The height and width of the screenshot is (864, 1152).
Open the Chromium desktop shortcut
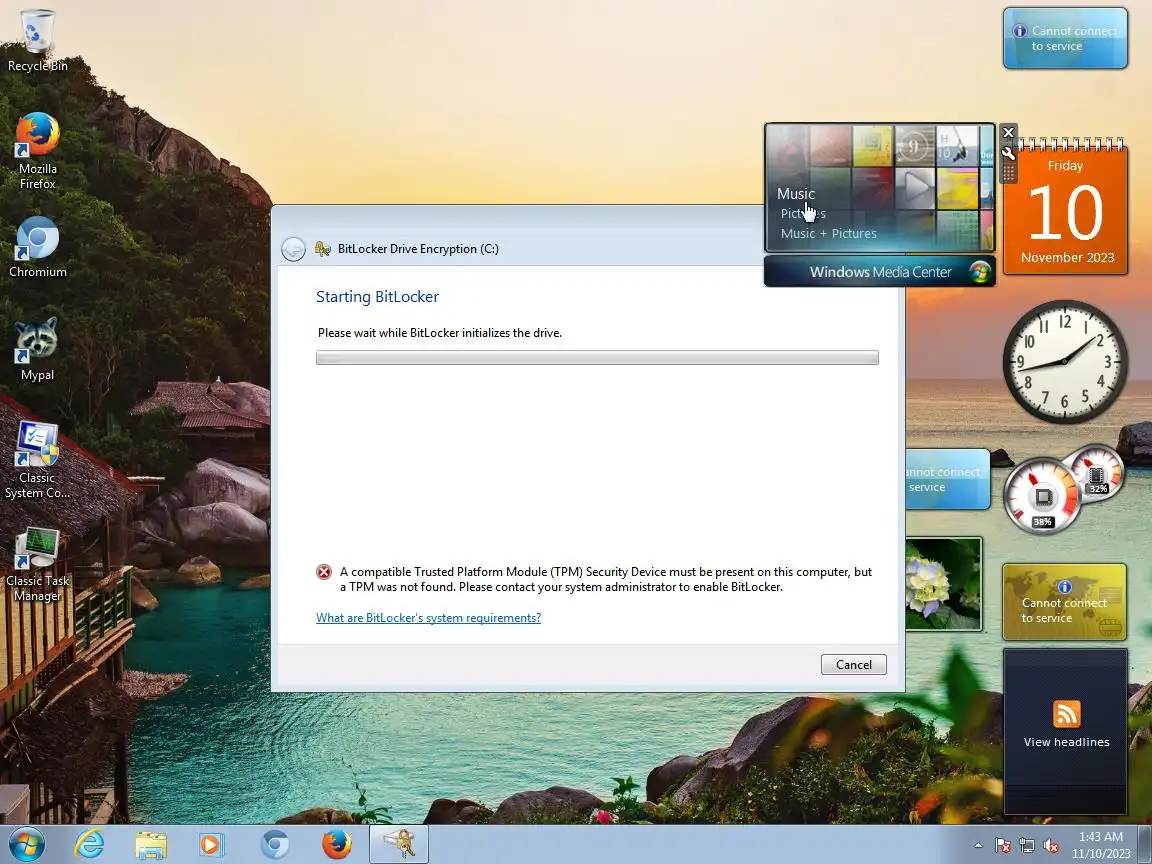37,248
